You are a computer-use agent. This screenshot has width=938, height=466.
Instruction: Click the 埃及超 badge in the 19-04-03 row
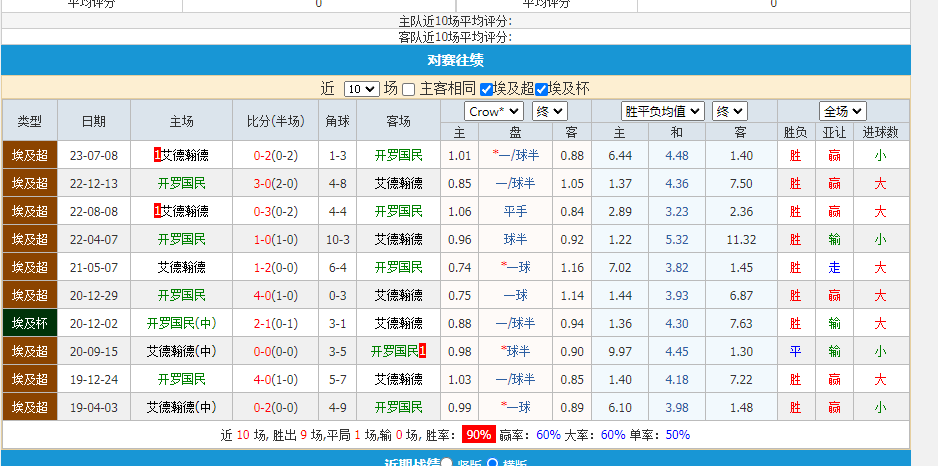click(x=30, y=407)
